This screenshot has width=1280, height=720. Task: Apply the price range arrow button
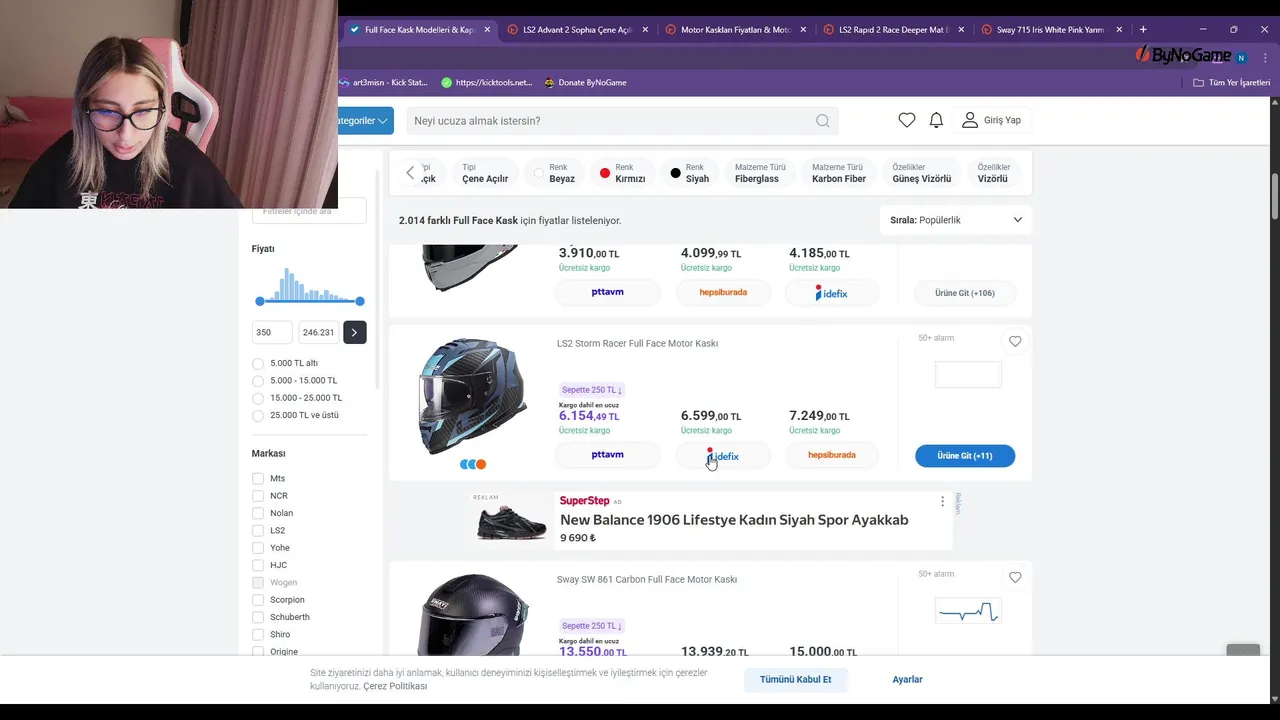pyautogui.click(x=354, y=332)
